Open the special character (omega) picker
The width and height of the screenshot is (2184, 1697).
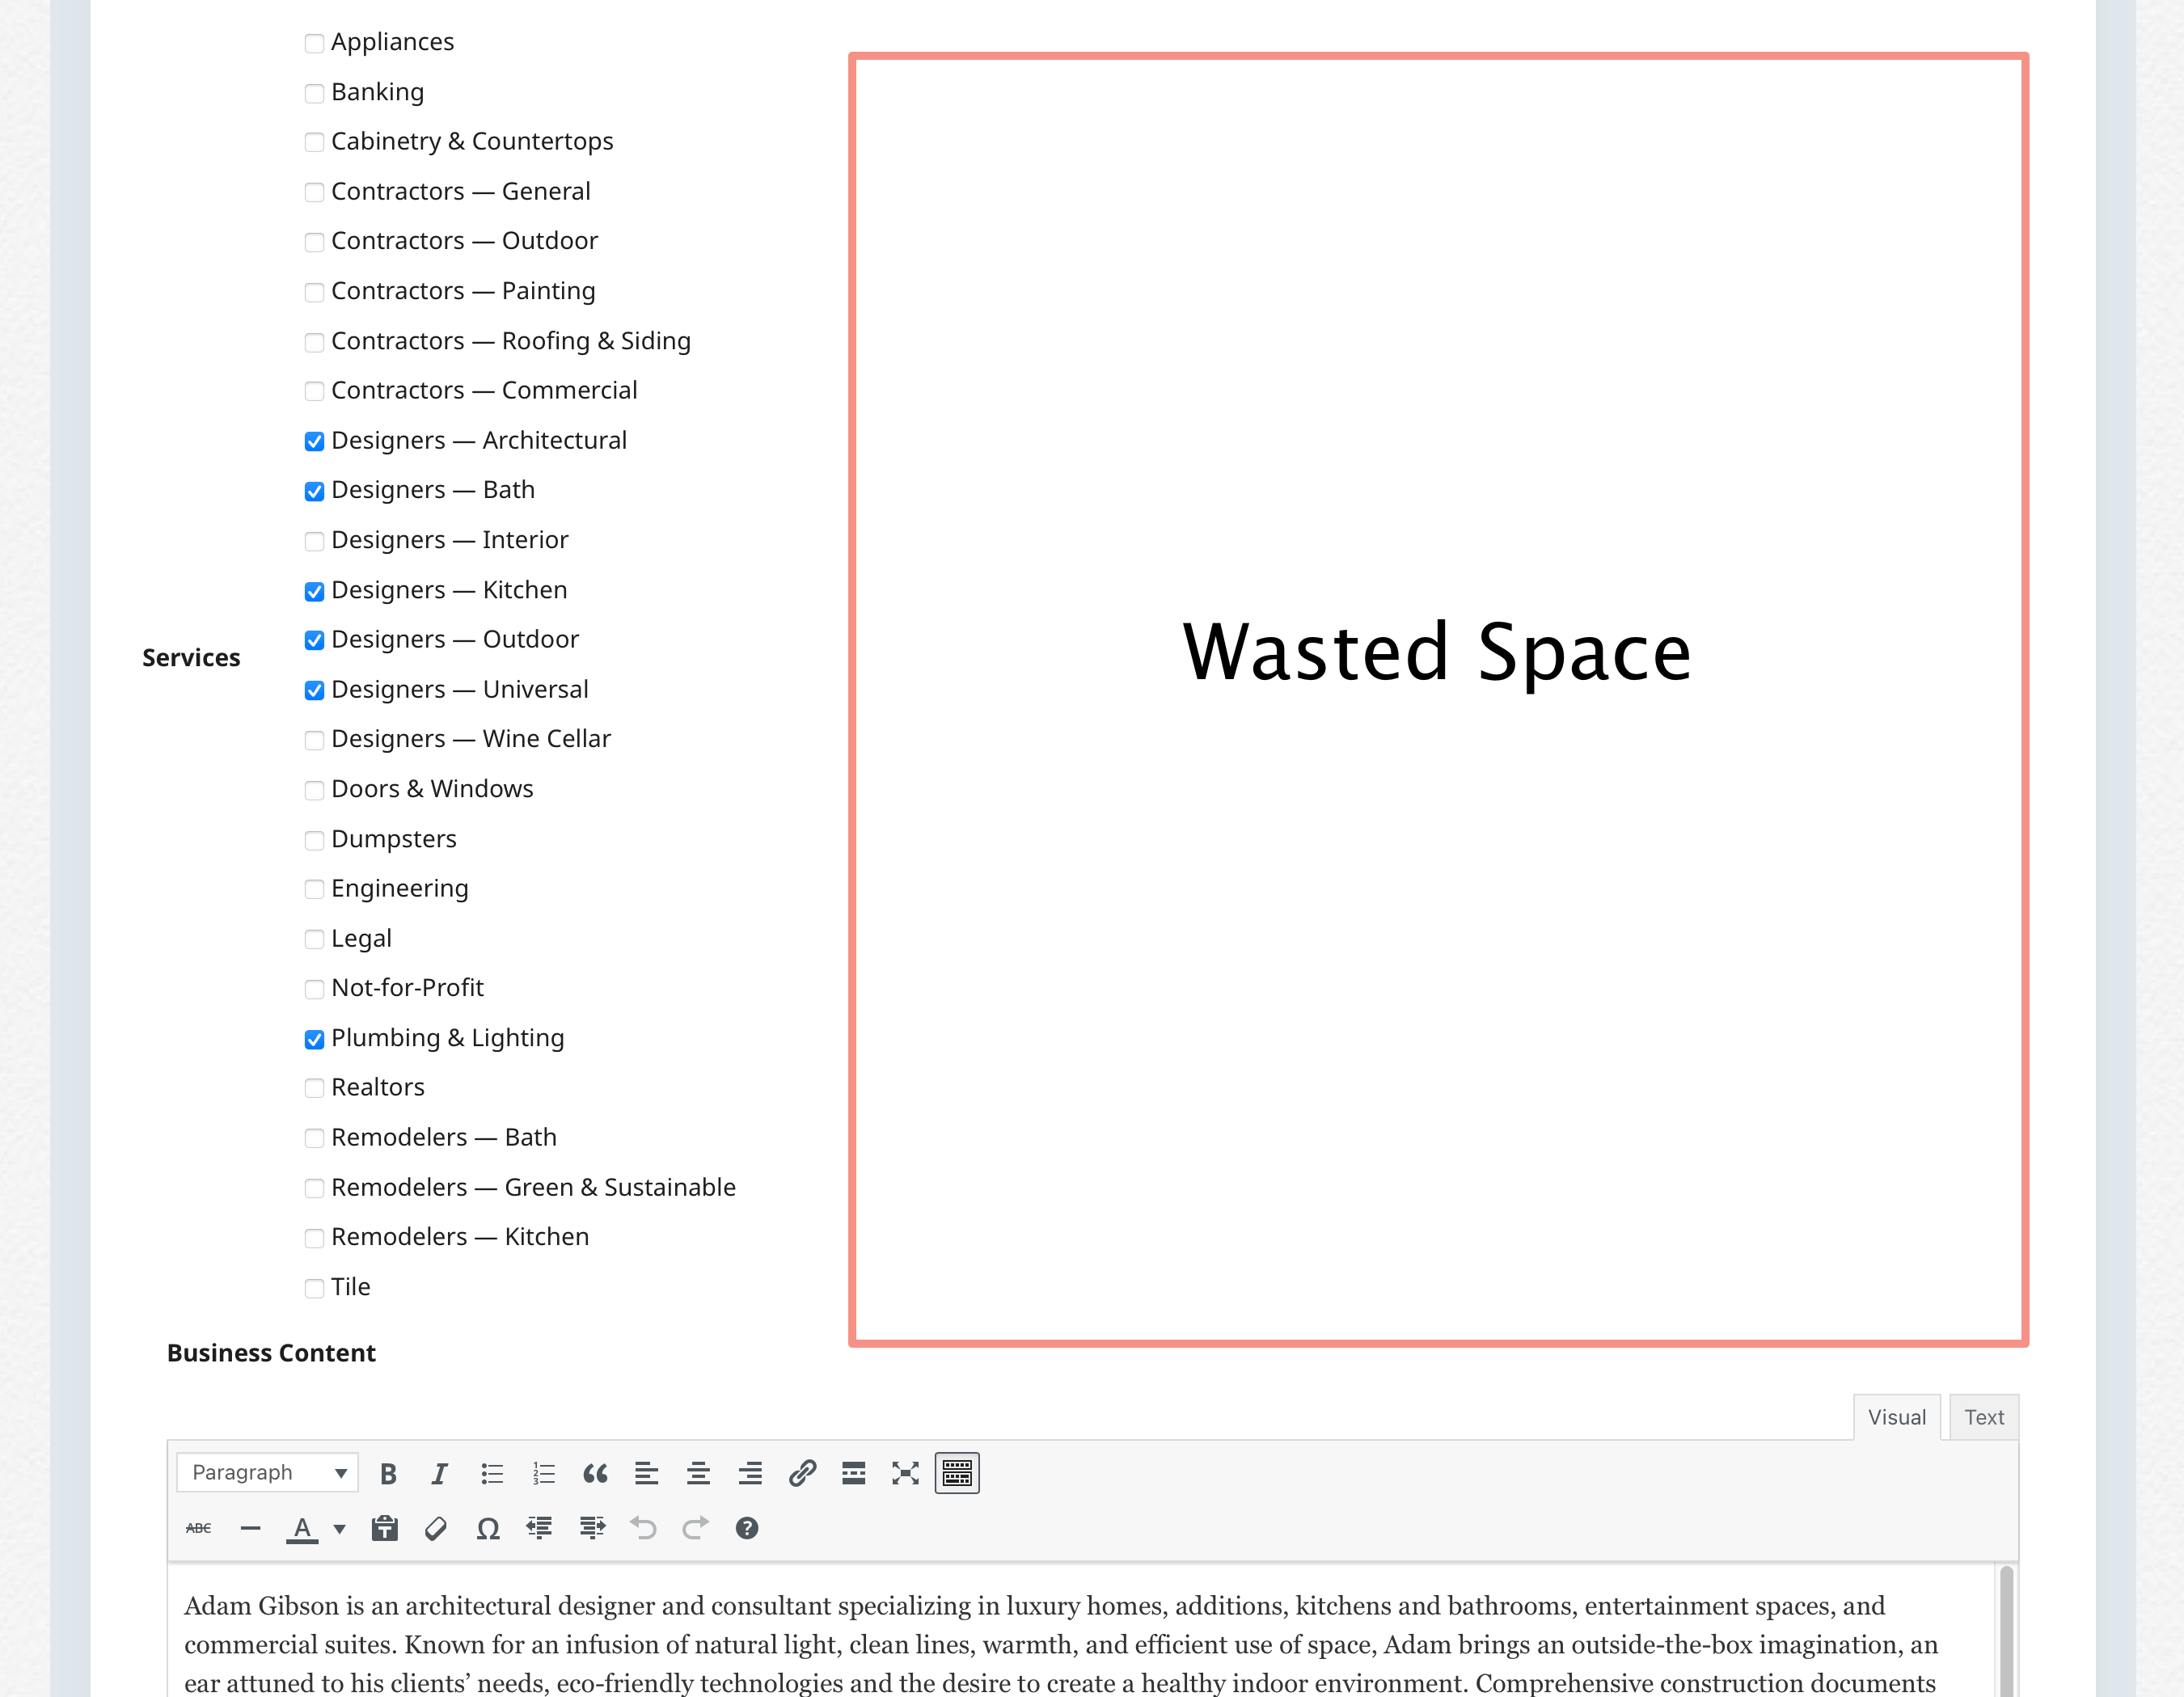coord(488,1528)
